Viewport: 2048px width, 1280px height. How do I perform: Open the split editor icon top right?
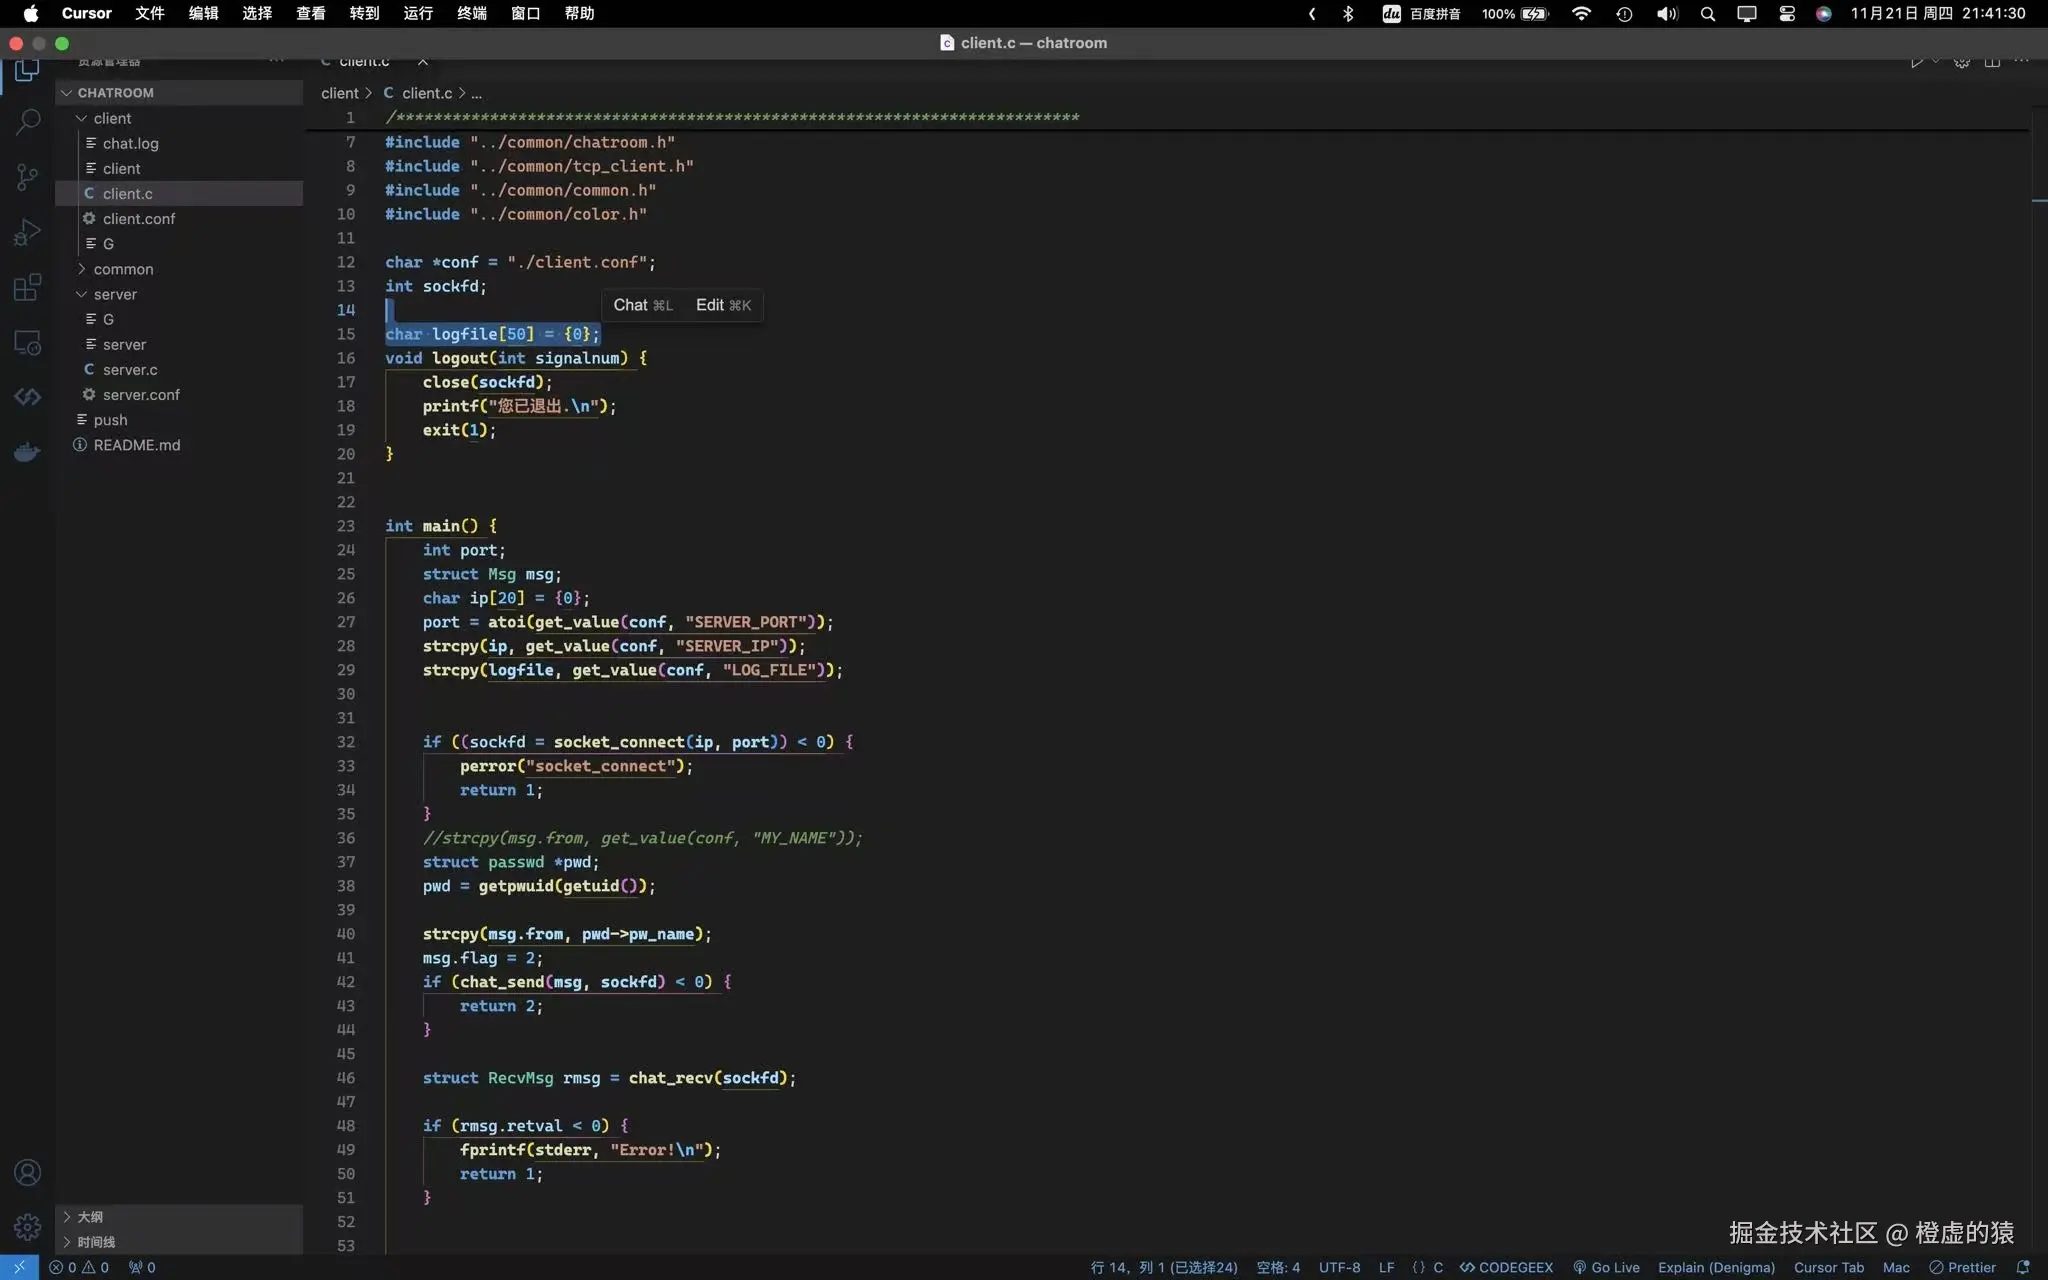tap(1992, 59)
